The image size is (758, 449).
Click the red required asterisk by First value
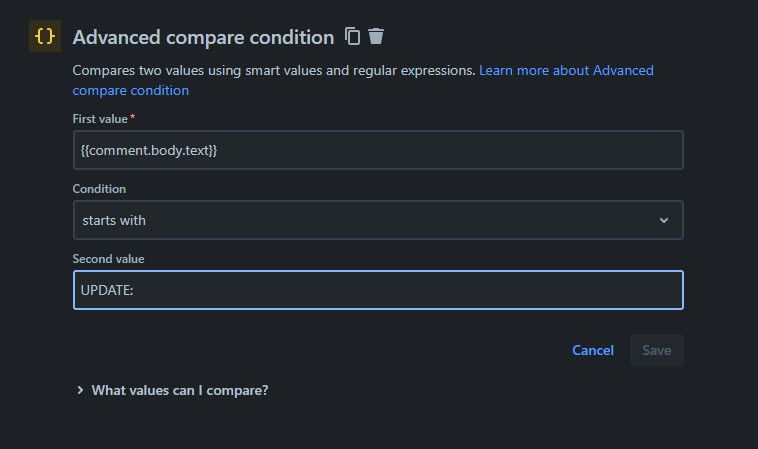point(132,117)
